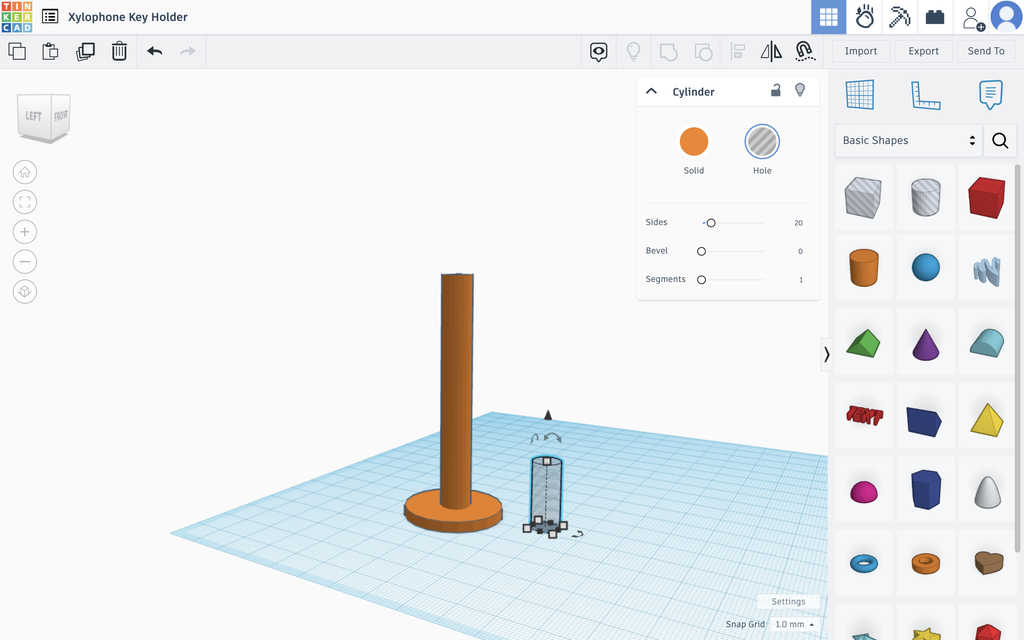Viewport: 1024px width, 640px height.
Task: Activate the Mirror tool
Action: click(x=771, y=52)
